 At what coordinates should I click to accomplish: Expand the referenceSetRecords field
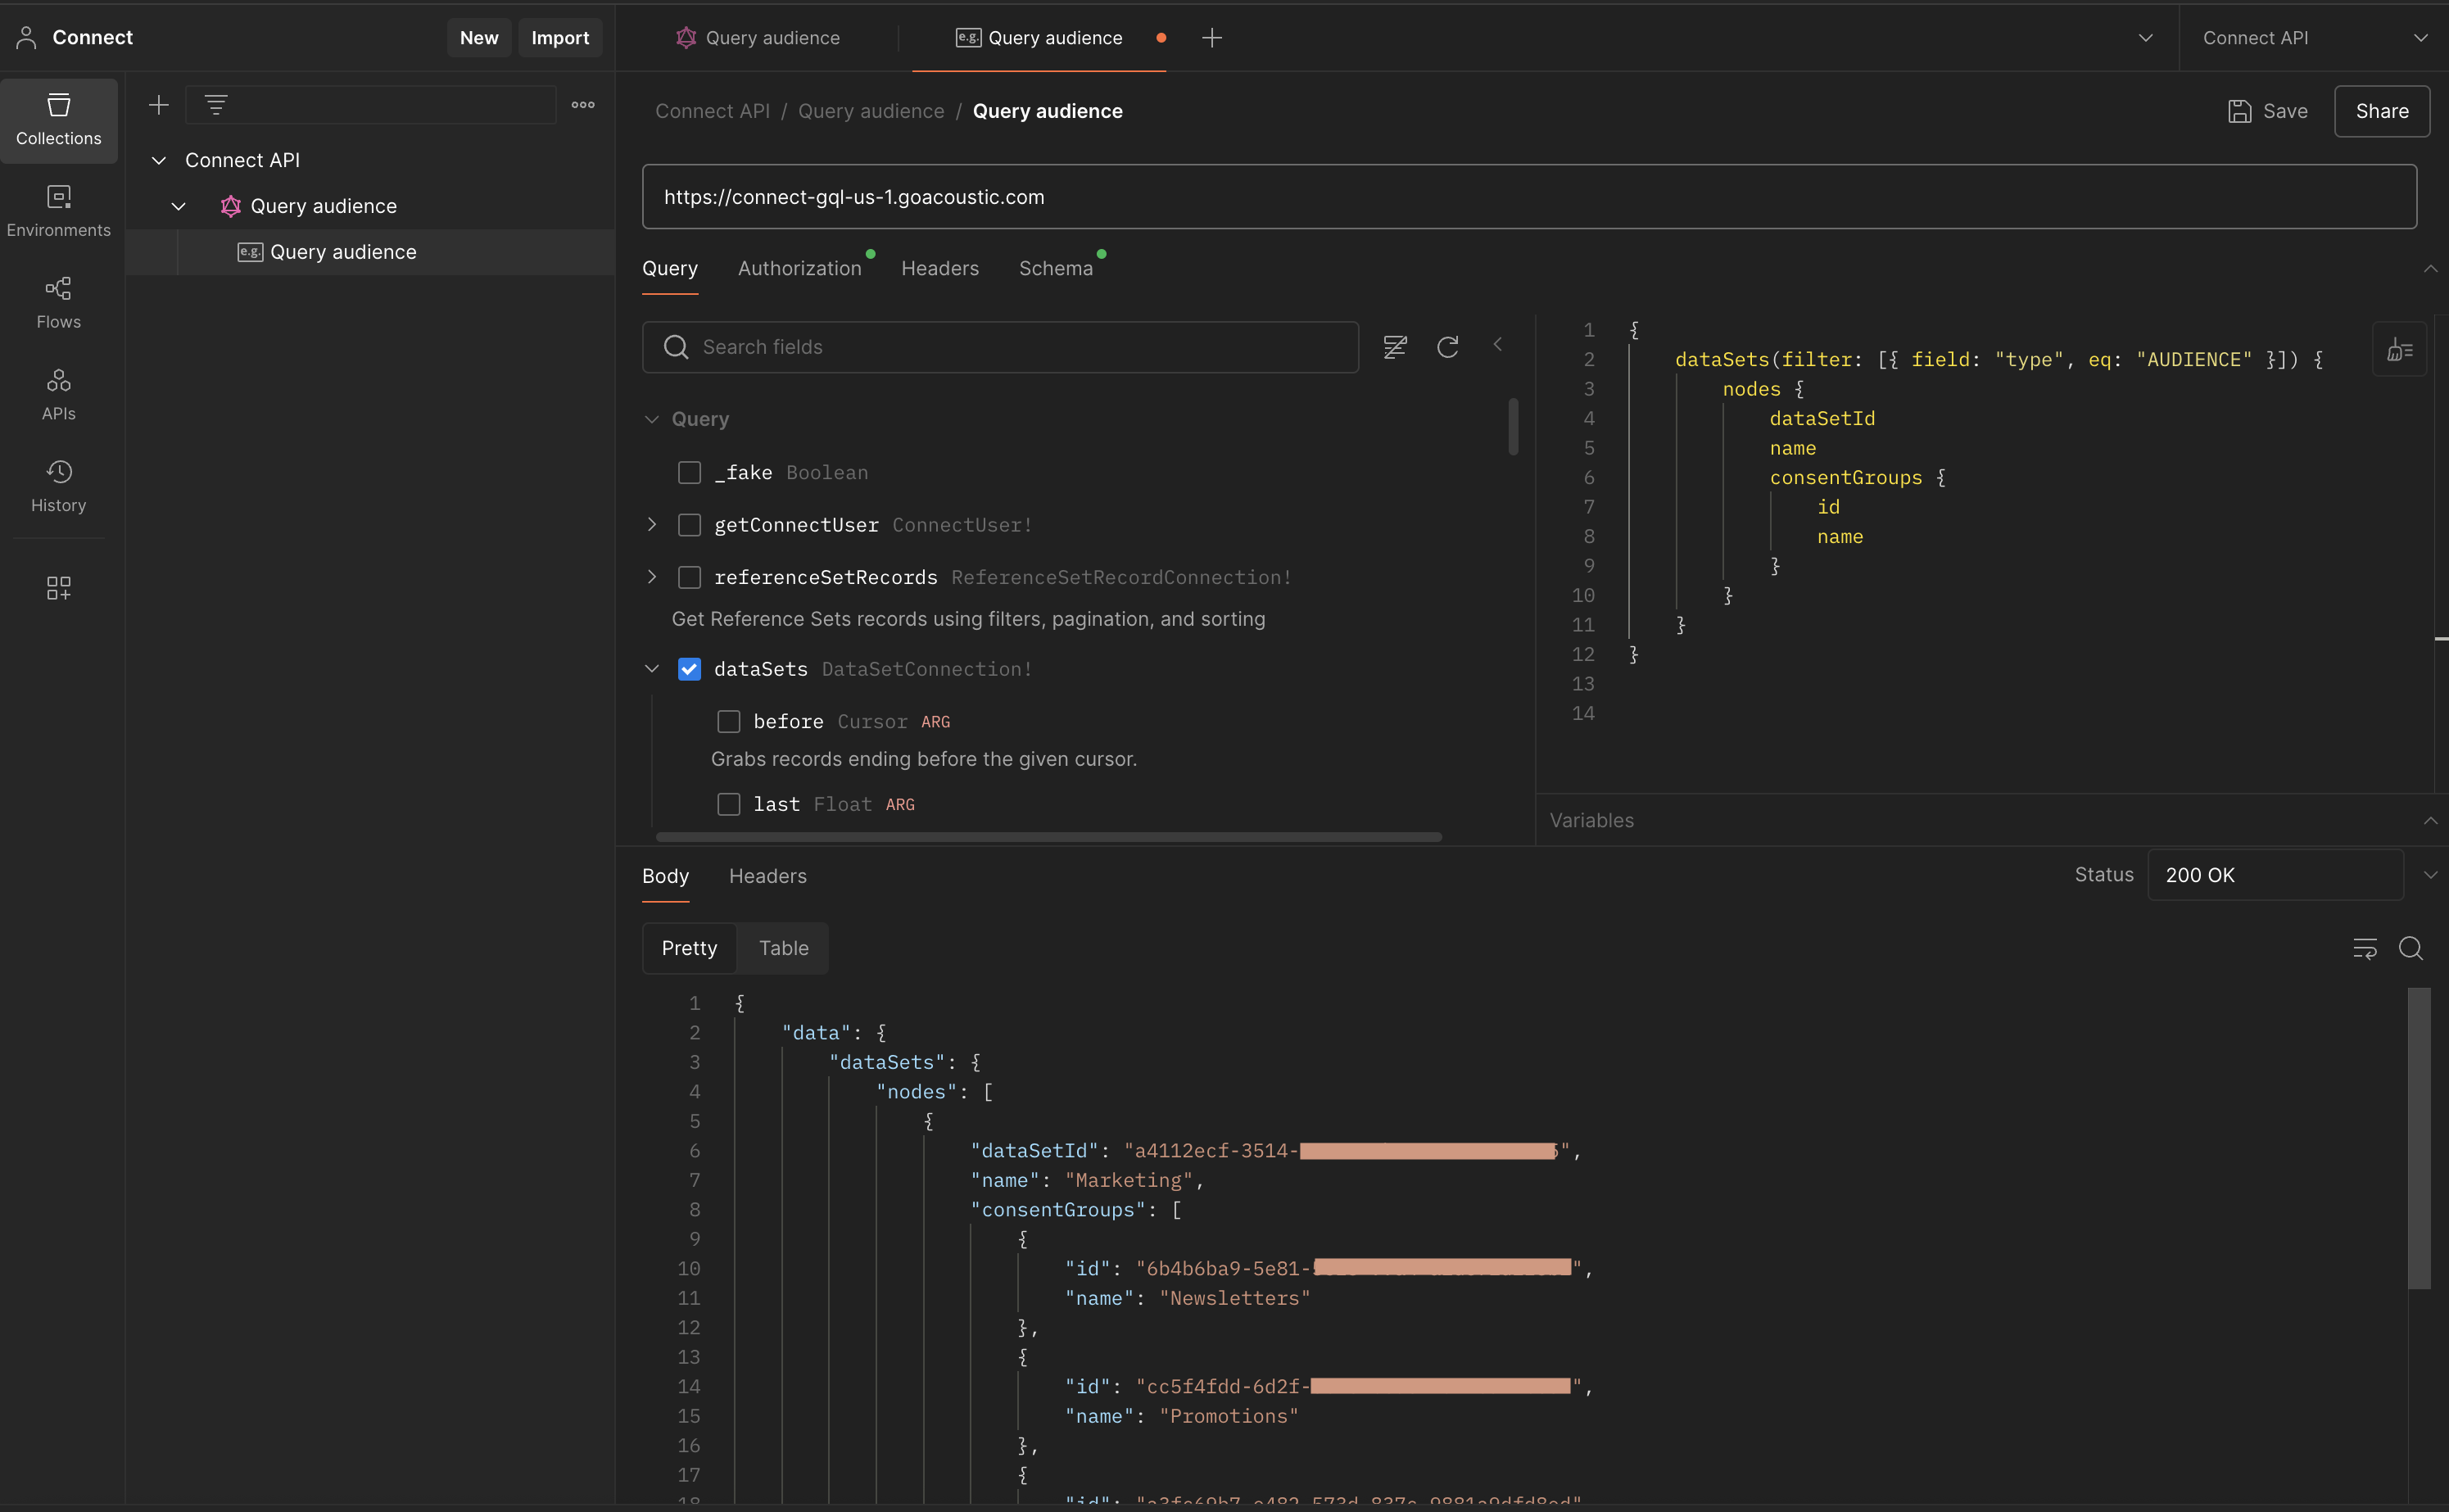(x=652, y=577)
